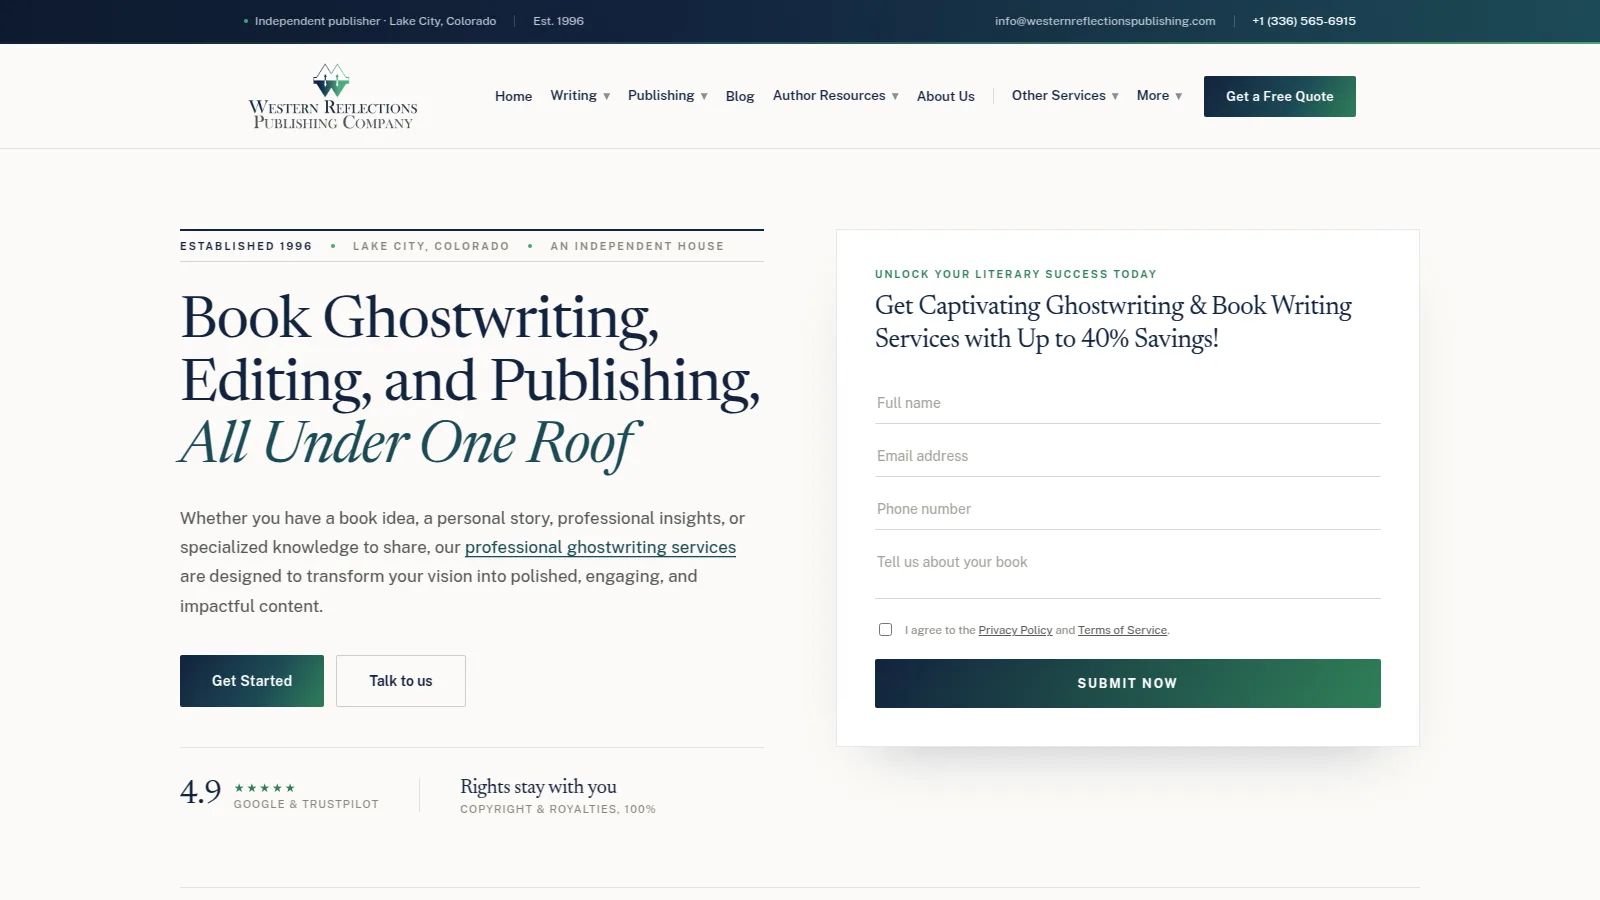Click the Talk to us button

tap(401, 681)
